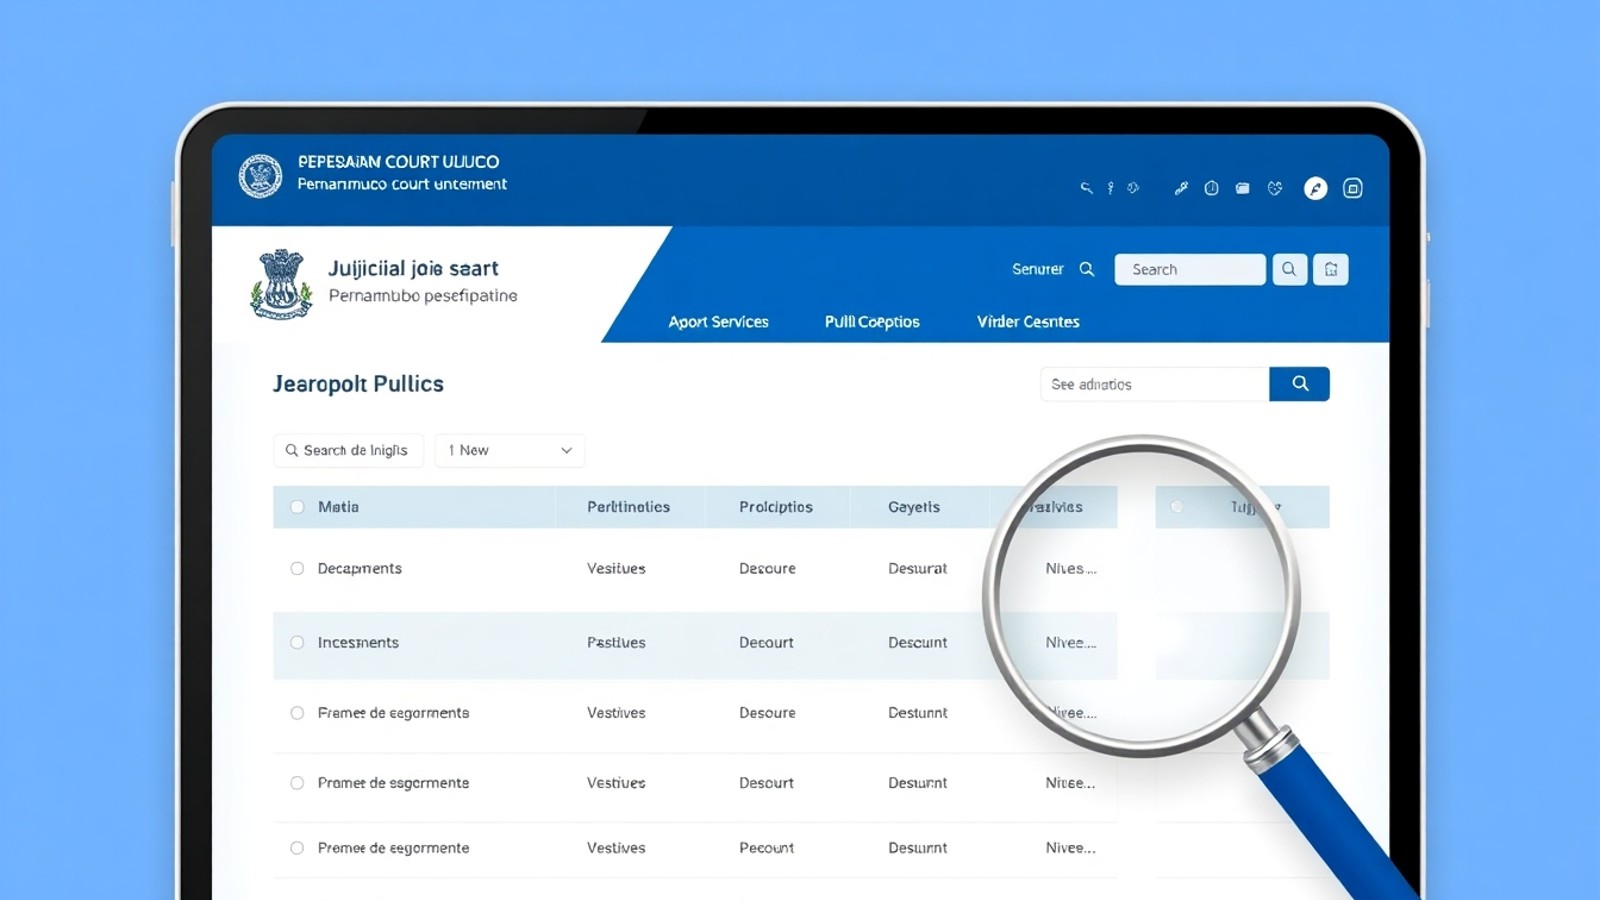
Task: Select the Decapments row radio button
Action: pos(297,568)
